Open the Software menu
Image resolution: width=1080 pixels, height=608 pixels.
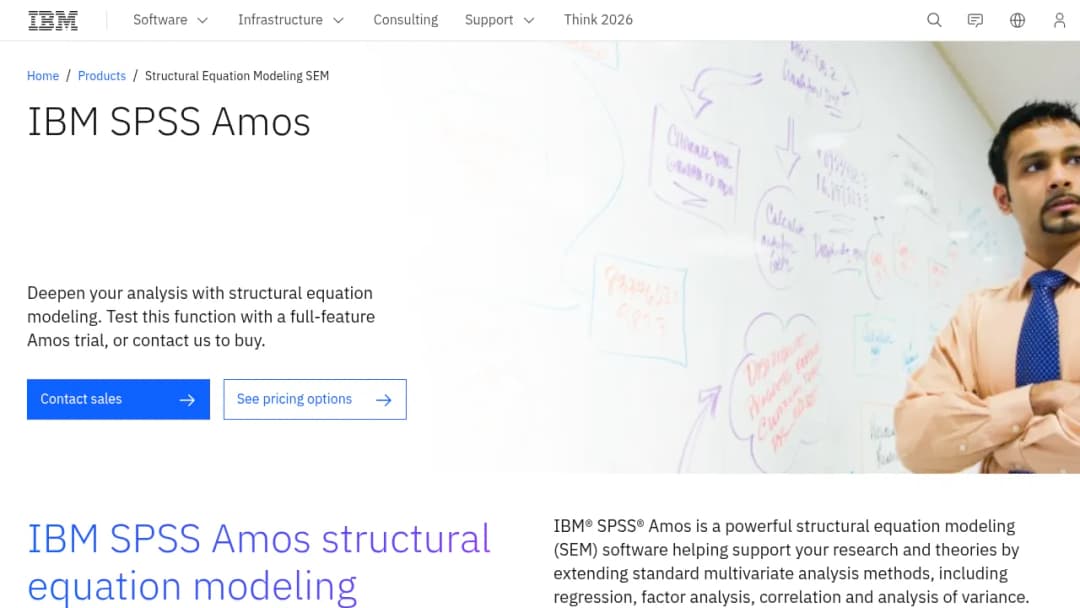tap(171, 20)
